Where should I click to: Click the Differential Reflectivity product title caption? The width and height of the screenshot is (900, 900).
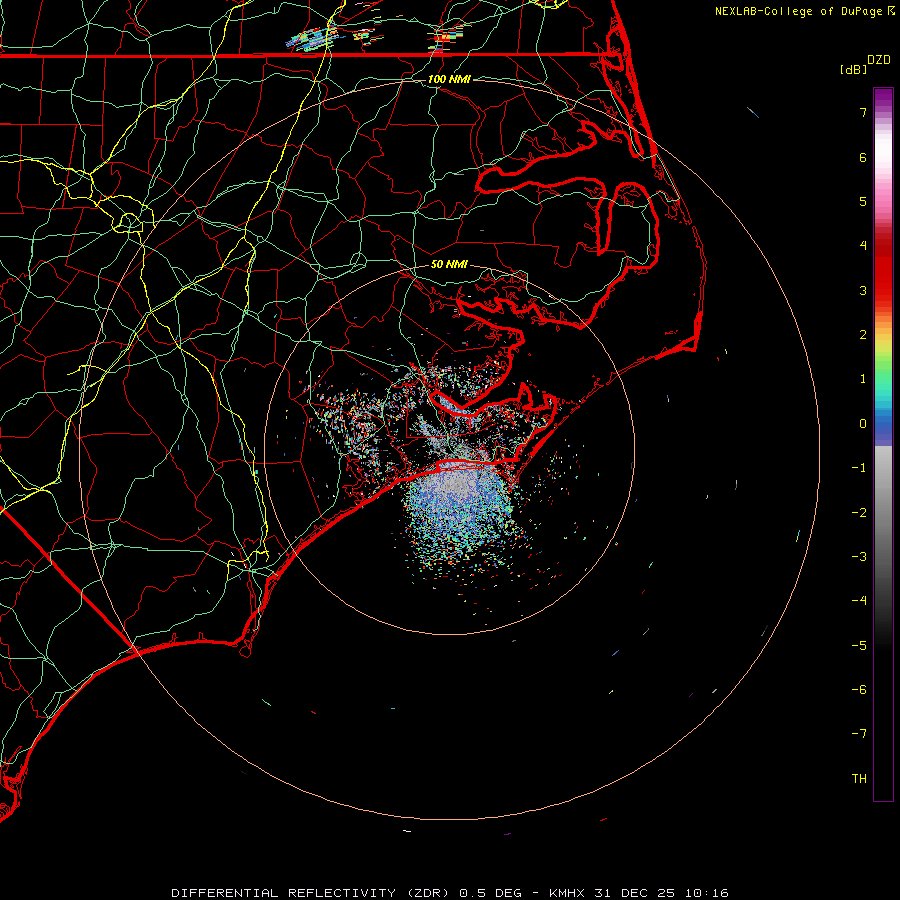(x=450, y=893)
